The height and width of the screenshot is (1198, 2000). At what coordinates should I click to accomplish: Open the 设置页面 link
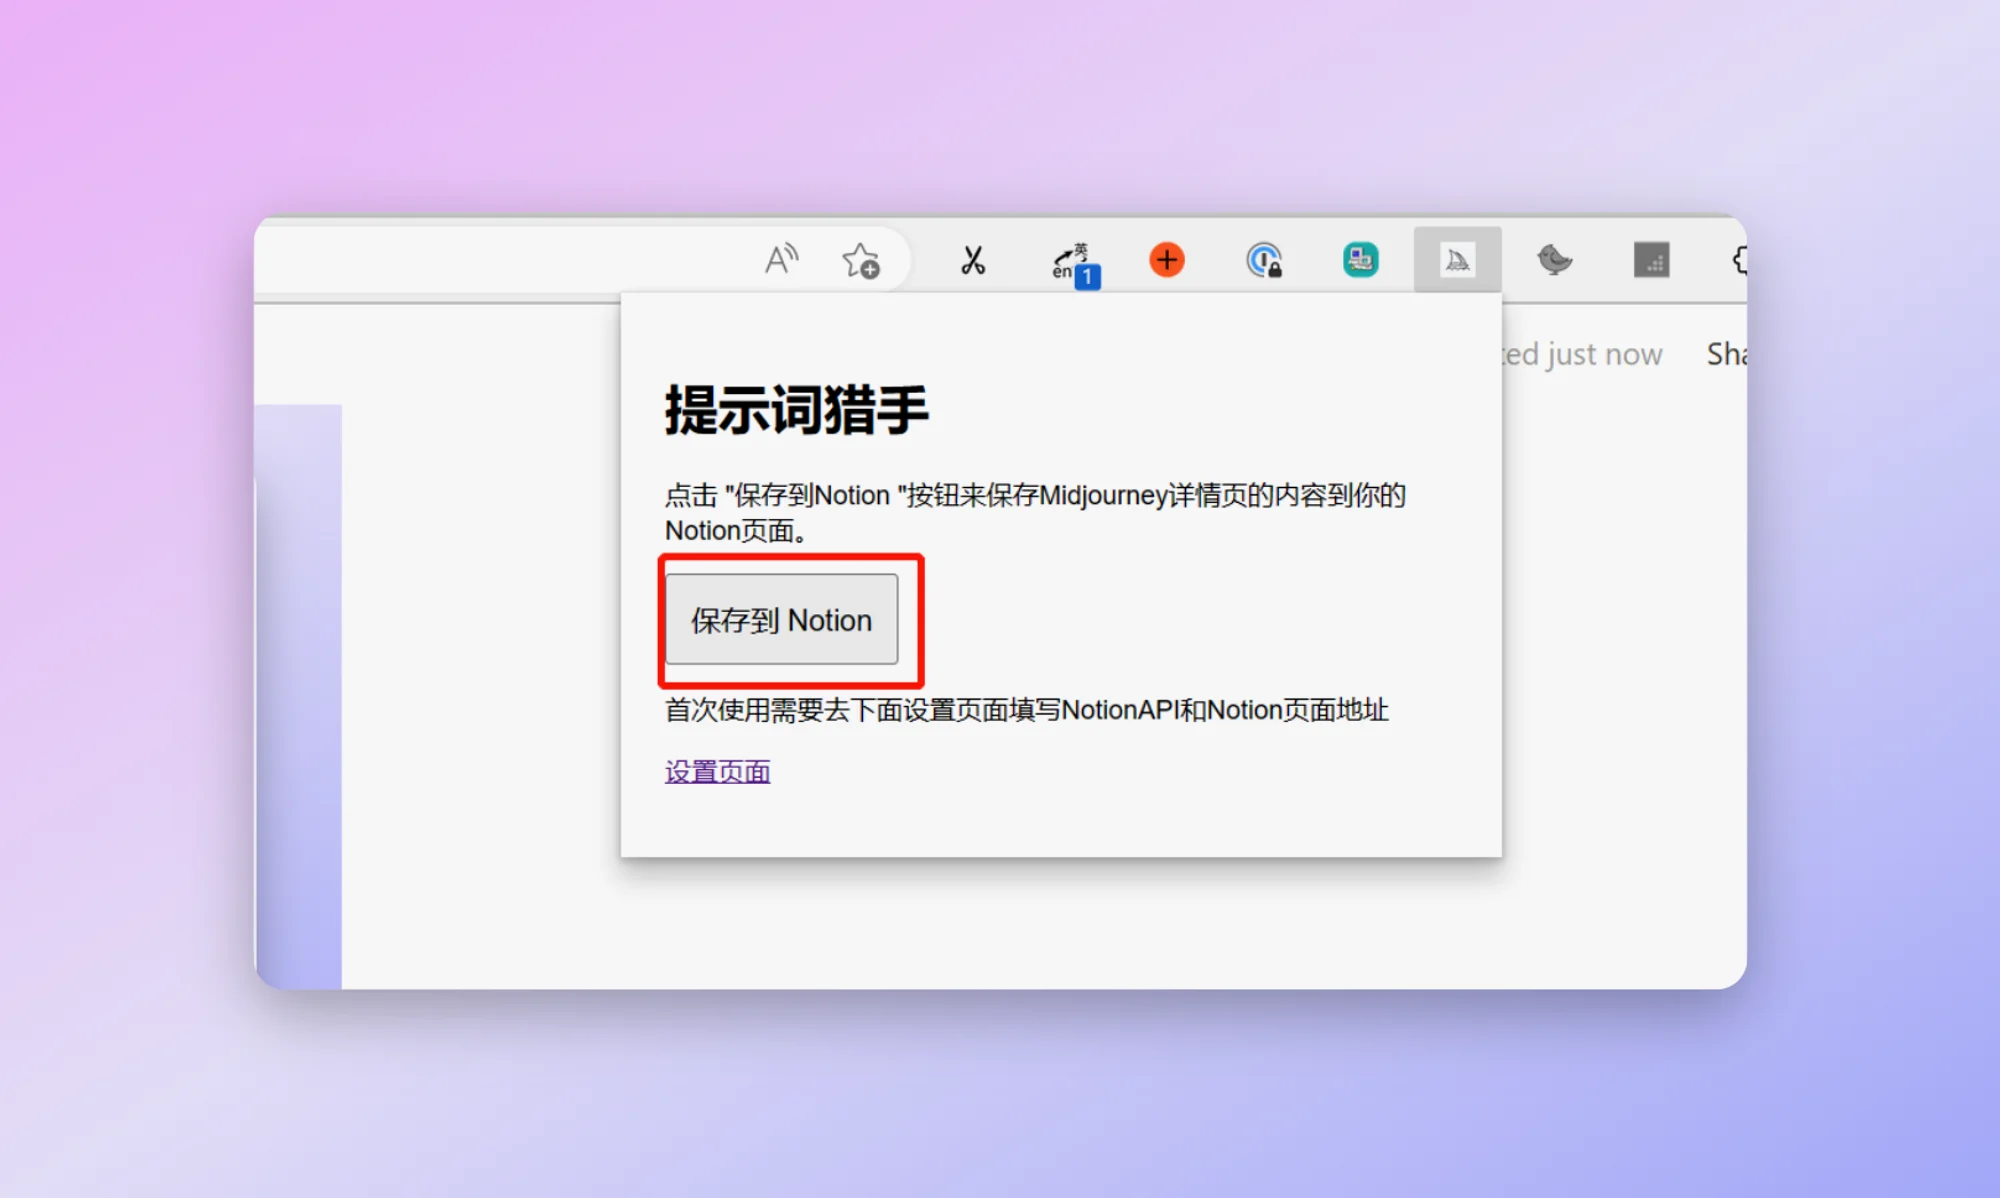(717, 772)
